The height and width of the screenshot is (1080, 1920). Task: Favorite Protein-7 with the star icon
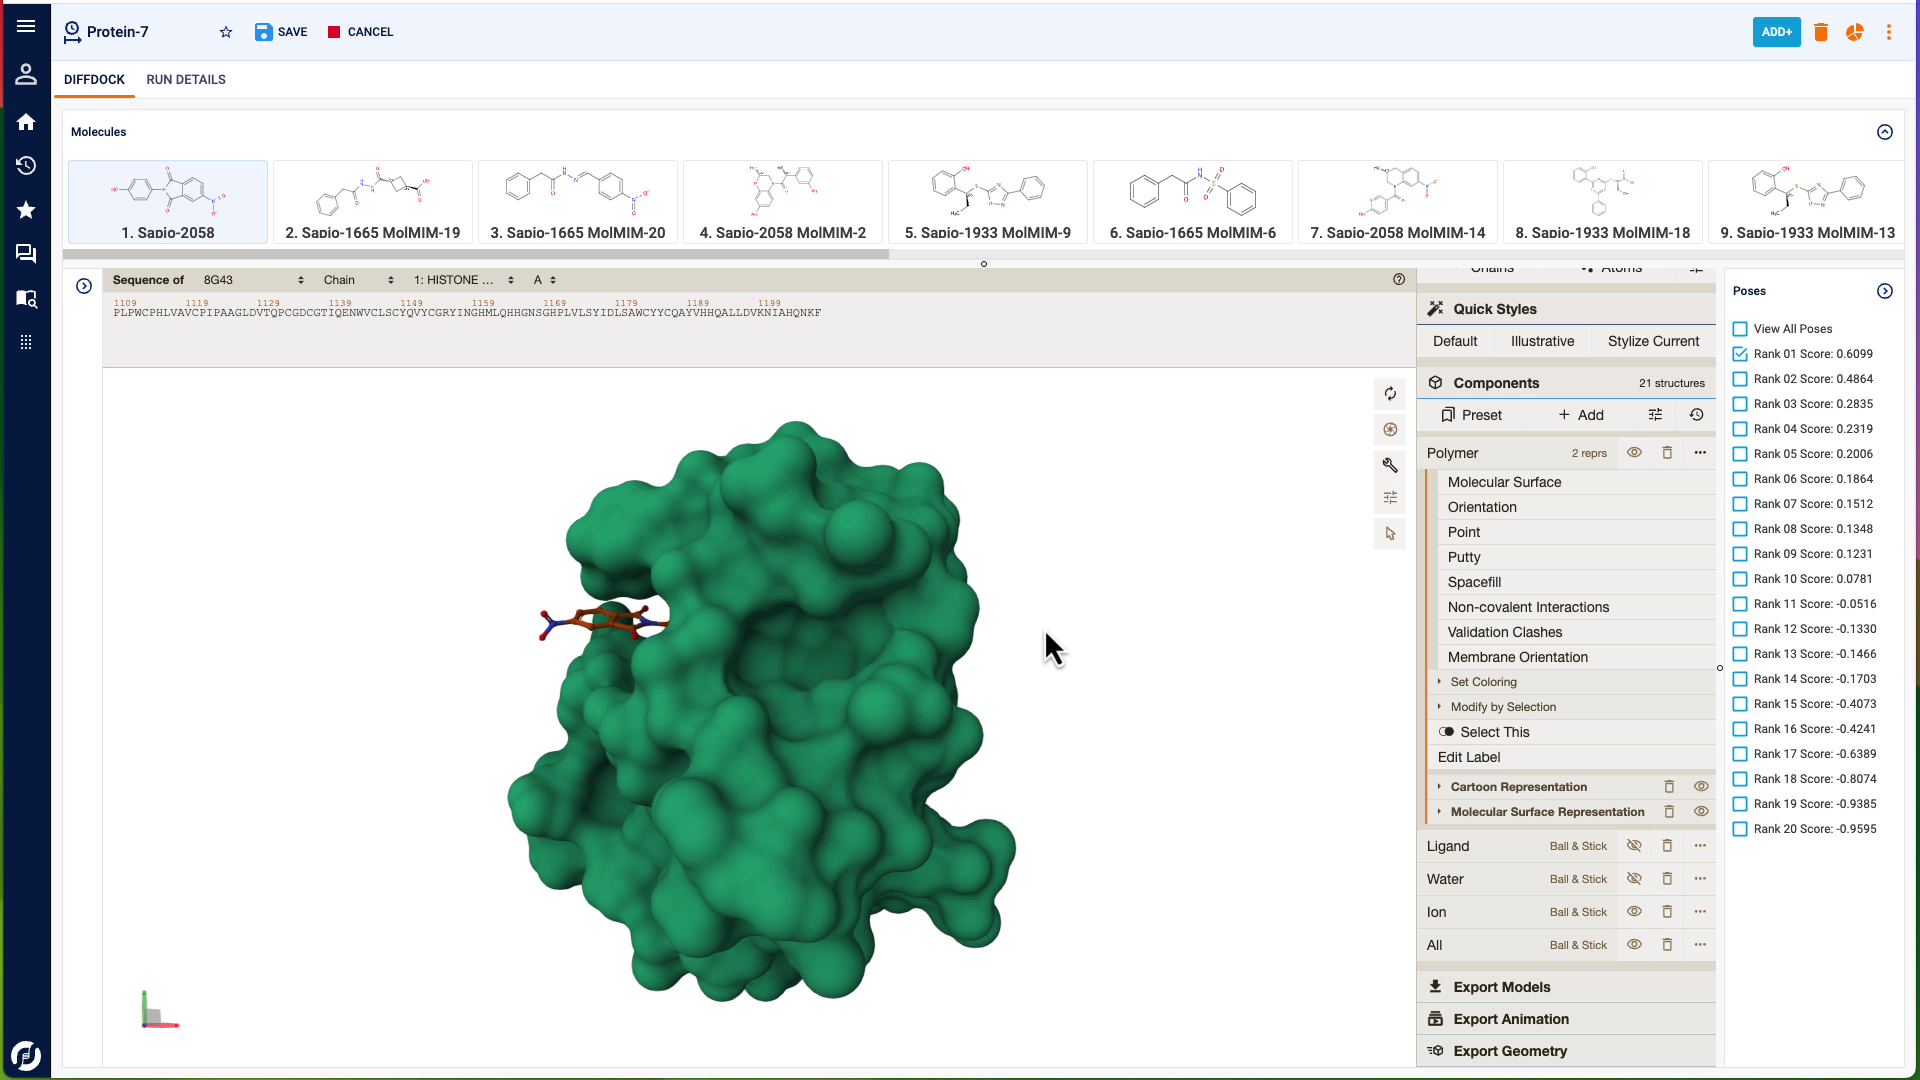(226, 32)
